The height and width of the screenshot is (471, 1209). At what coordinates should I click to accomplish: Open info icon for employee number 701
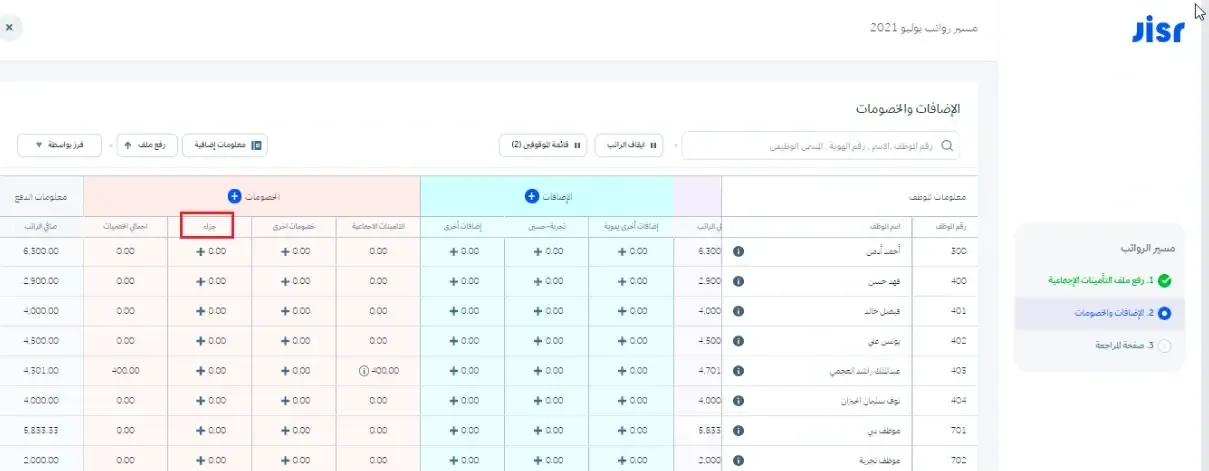738,430
